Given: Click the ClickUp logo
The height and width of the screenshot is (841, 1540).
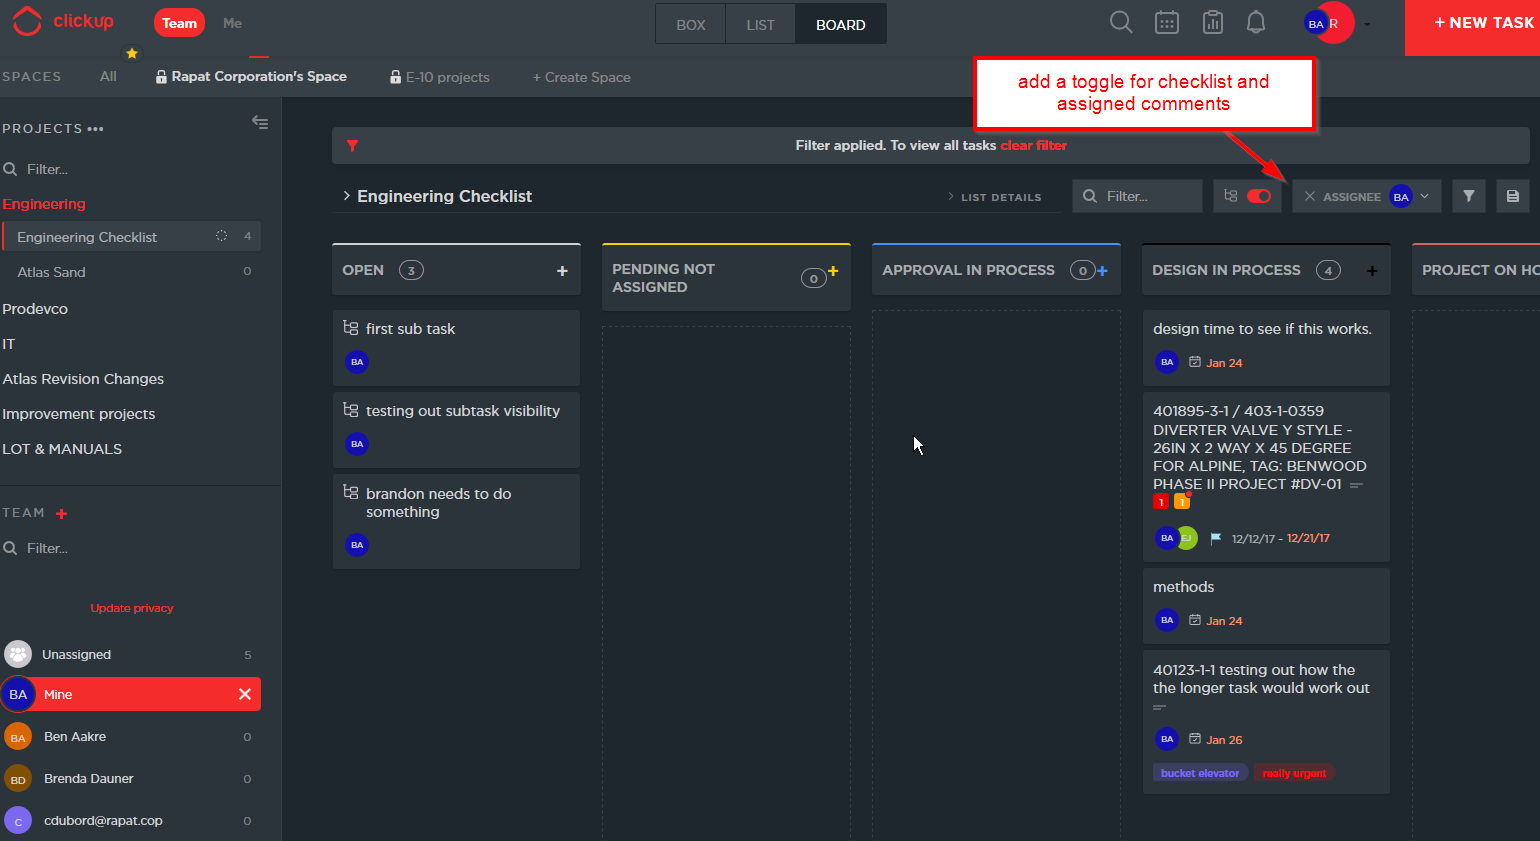Looking at the screenshot, I should click(64, 21).
